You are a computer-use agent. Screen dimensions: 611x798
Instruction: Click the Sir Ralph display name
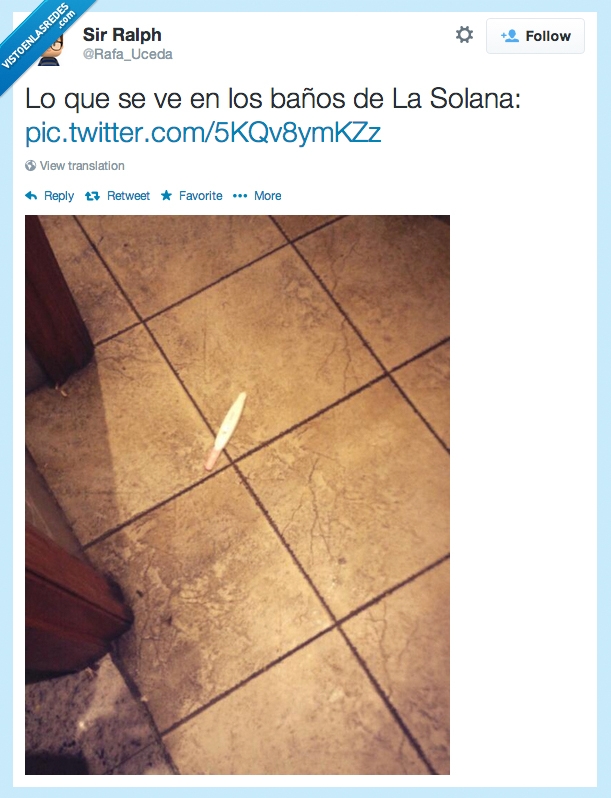coord(122,35)
